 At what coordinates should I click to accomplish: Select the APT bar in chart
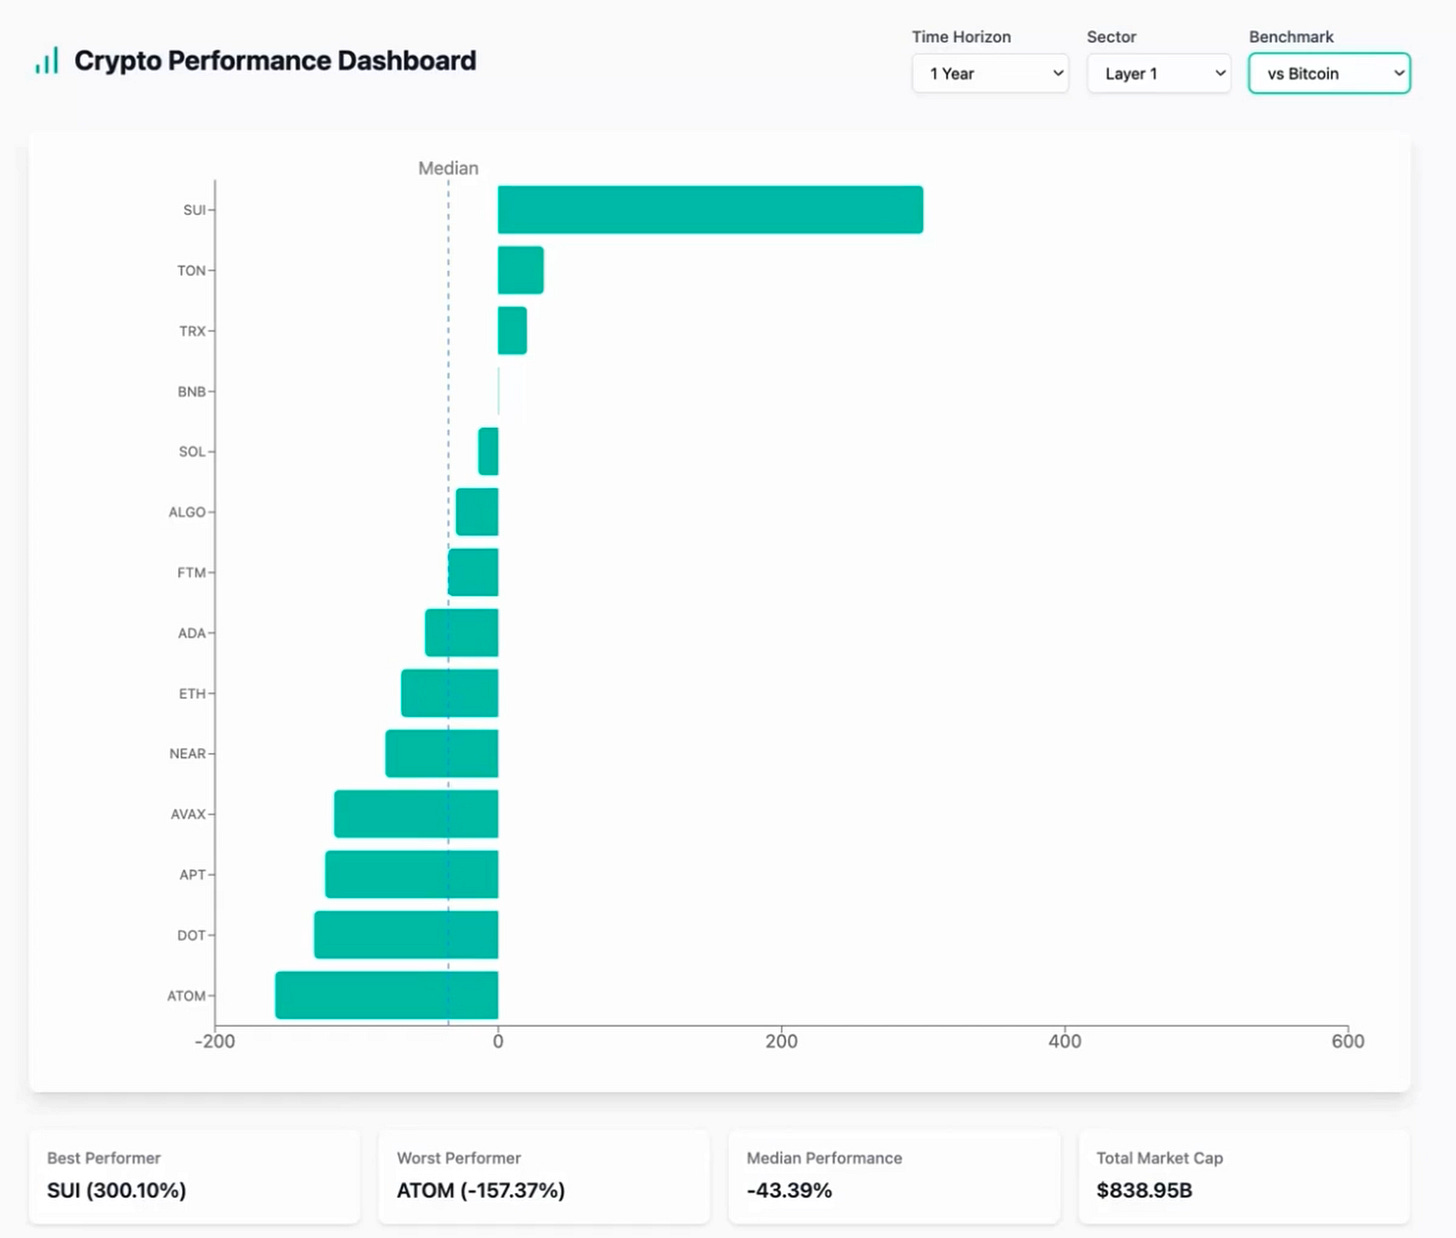(x=412, y=874)
